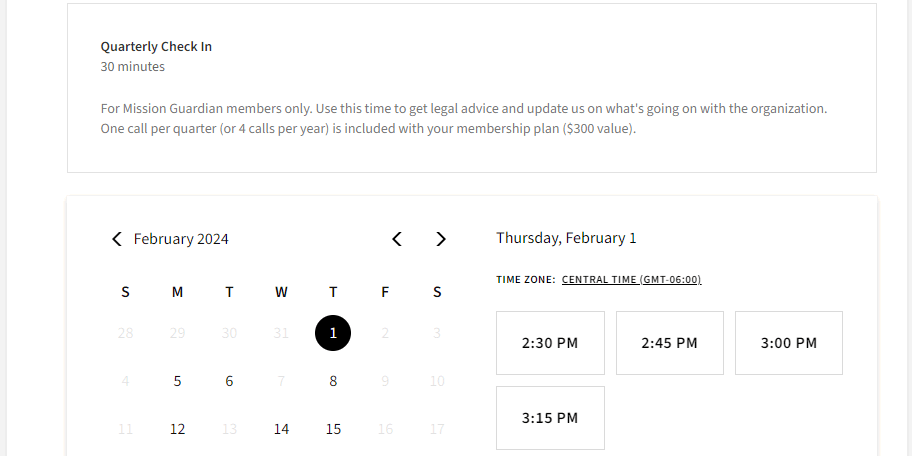
Task: Click the Quarterly Check In title
Action: tap(156, 47)
